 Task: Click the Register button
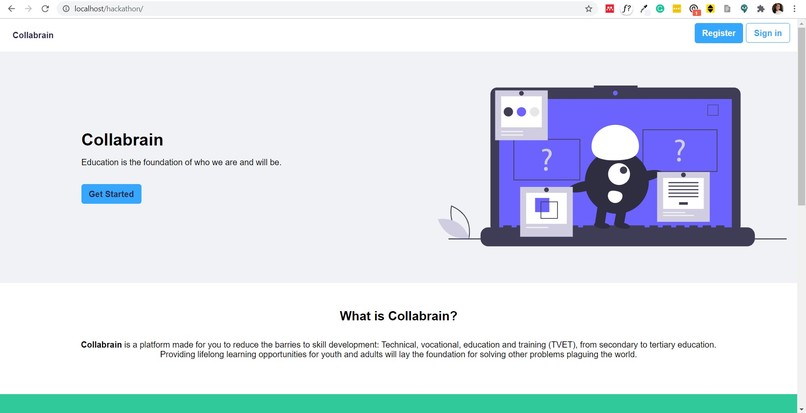[x=719, y=33]
